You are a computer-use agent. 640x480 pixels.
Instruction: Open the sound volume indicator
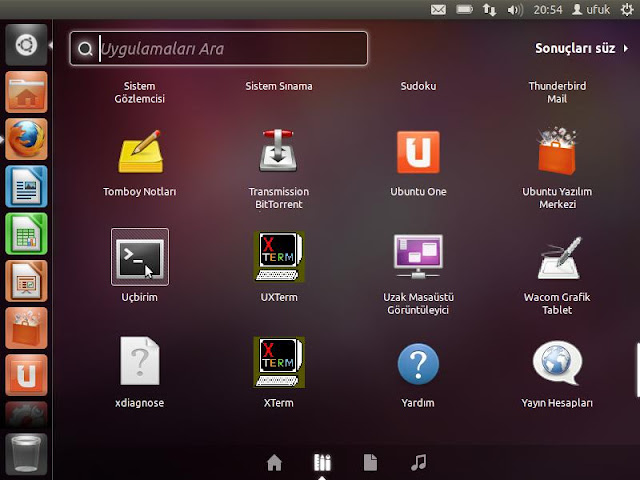click(515, 9)
